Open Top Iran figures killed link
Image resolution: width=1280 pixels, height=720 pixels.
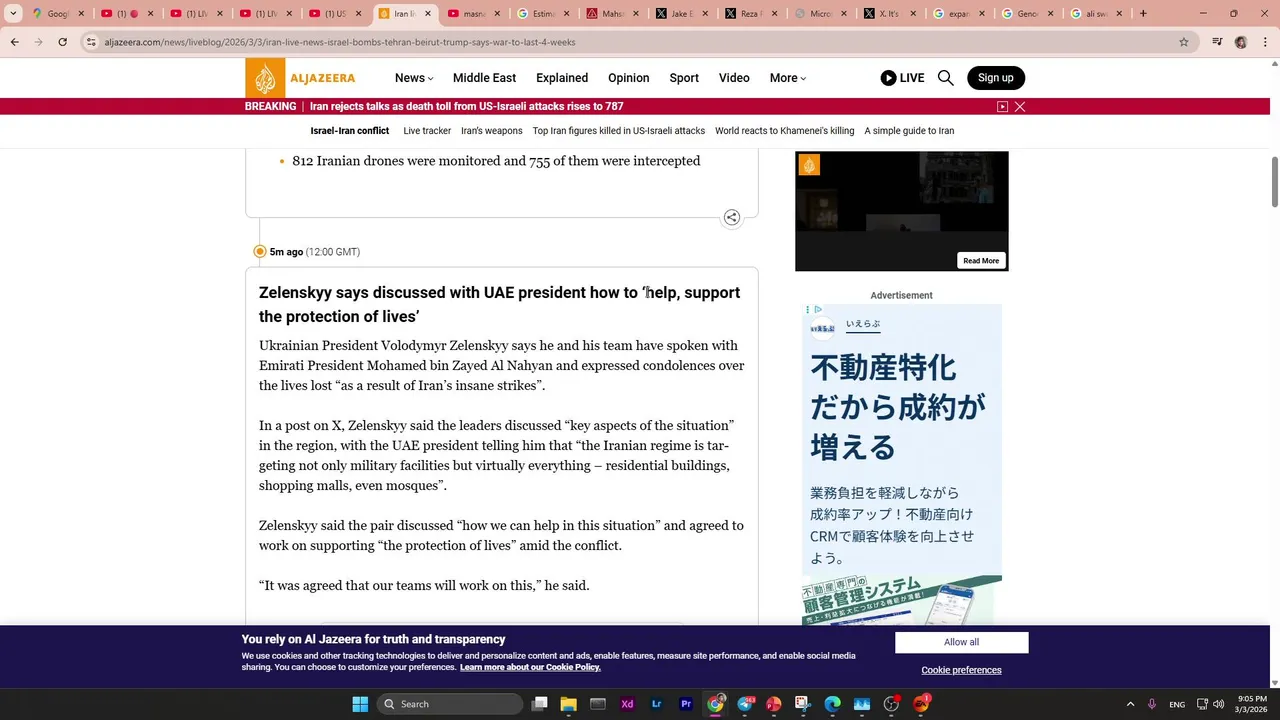(x=618, y=131)
